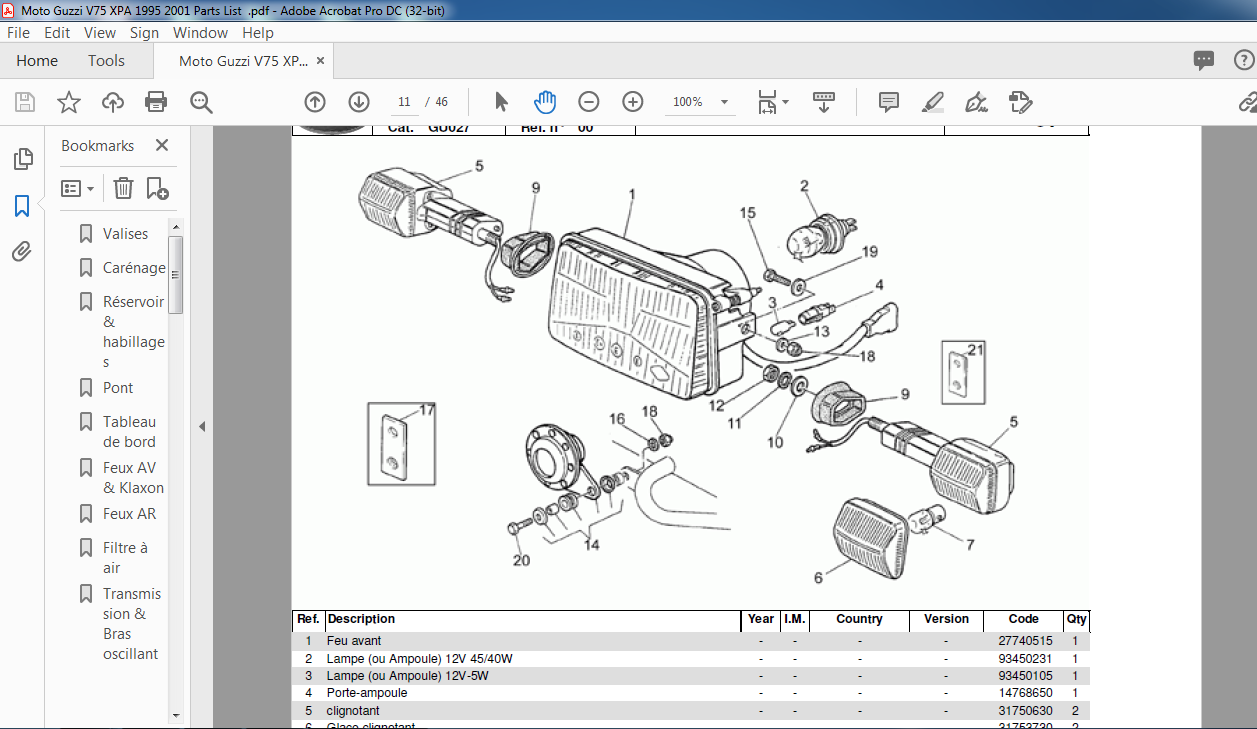The image size is (1257, 729).
Task: Jump to Tableau de bord bookmark
Action: click(x=129, y=432)
